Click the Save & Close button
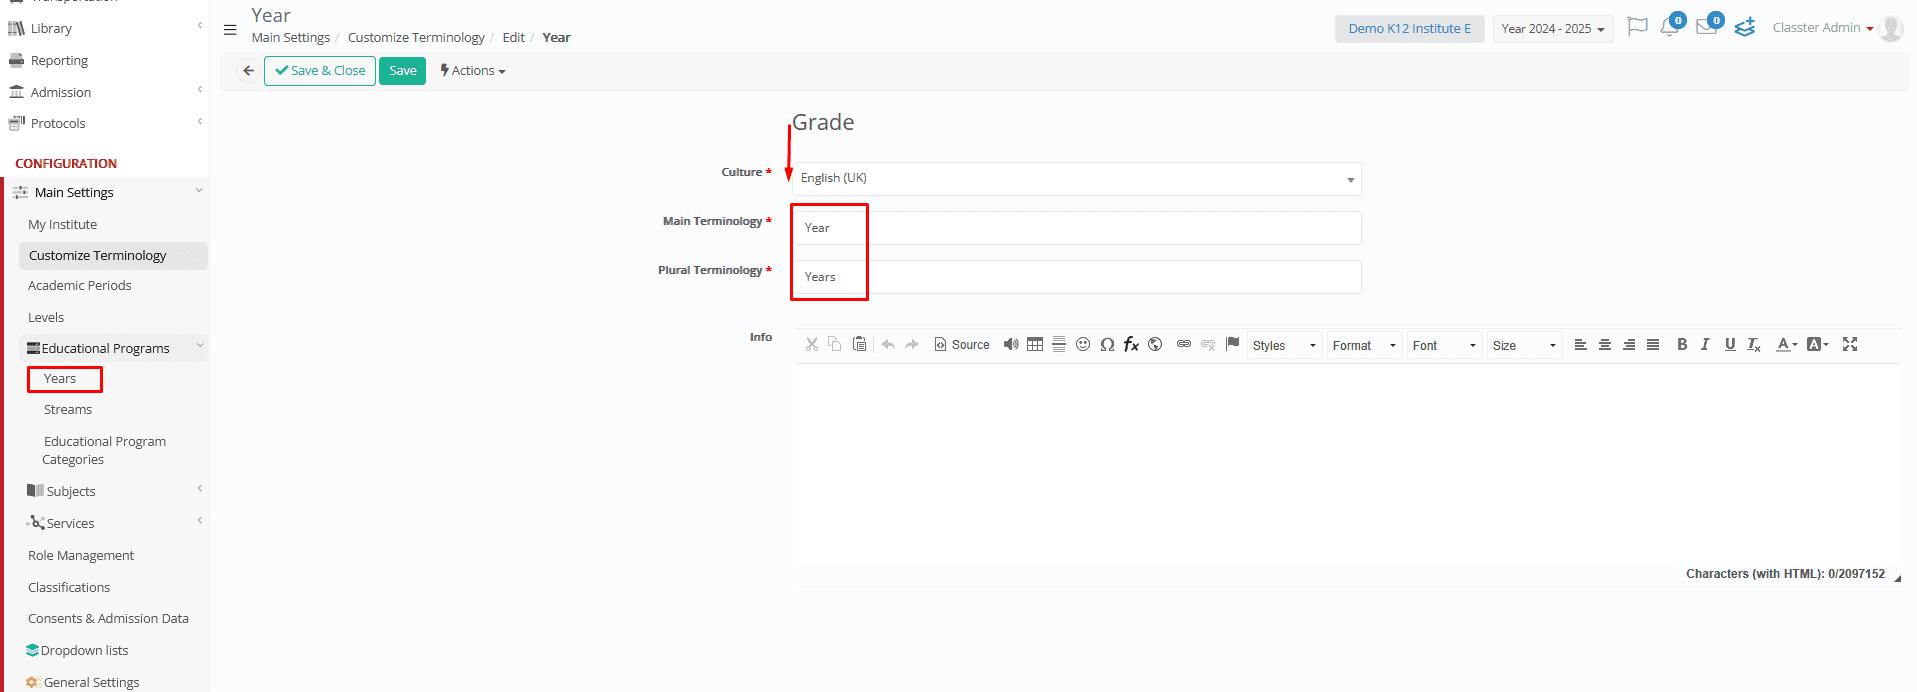Viewport: 1917px width, 692px height. [320, 71]
